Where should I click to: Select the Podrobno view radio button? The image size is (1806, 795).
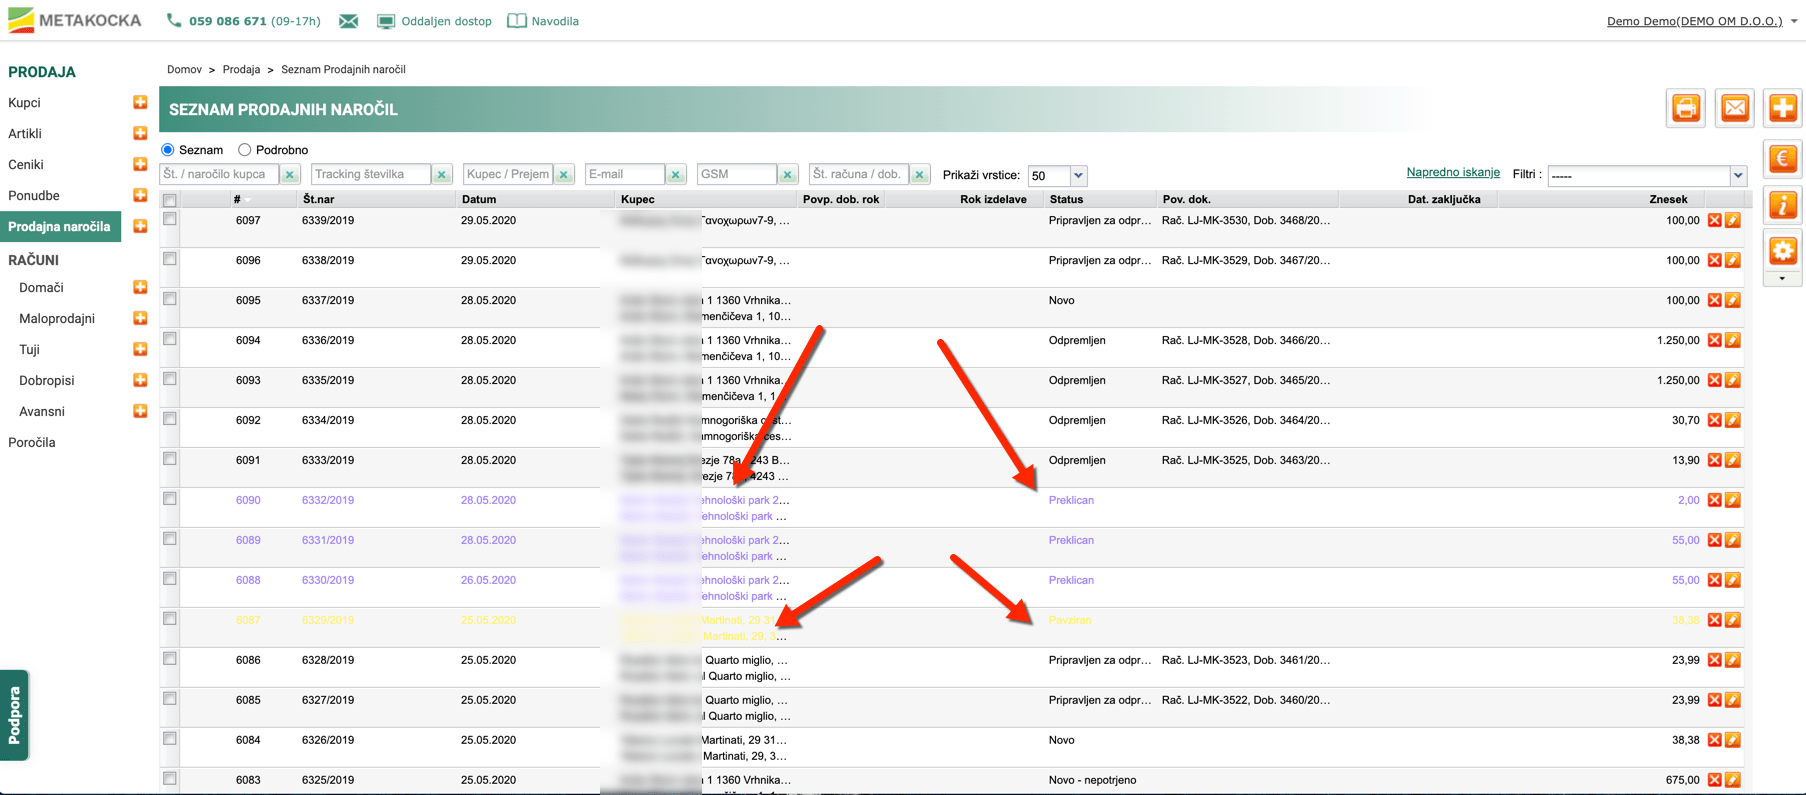(x=244, y=150)
